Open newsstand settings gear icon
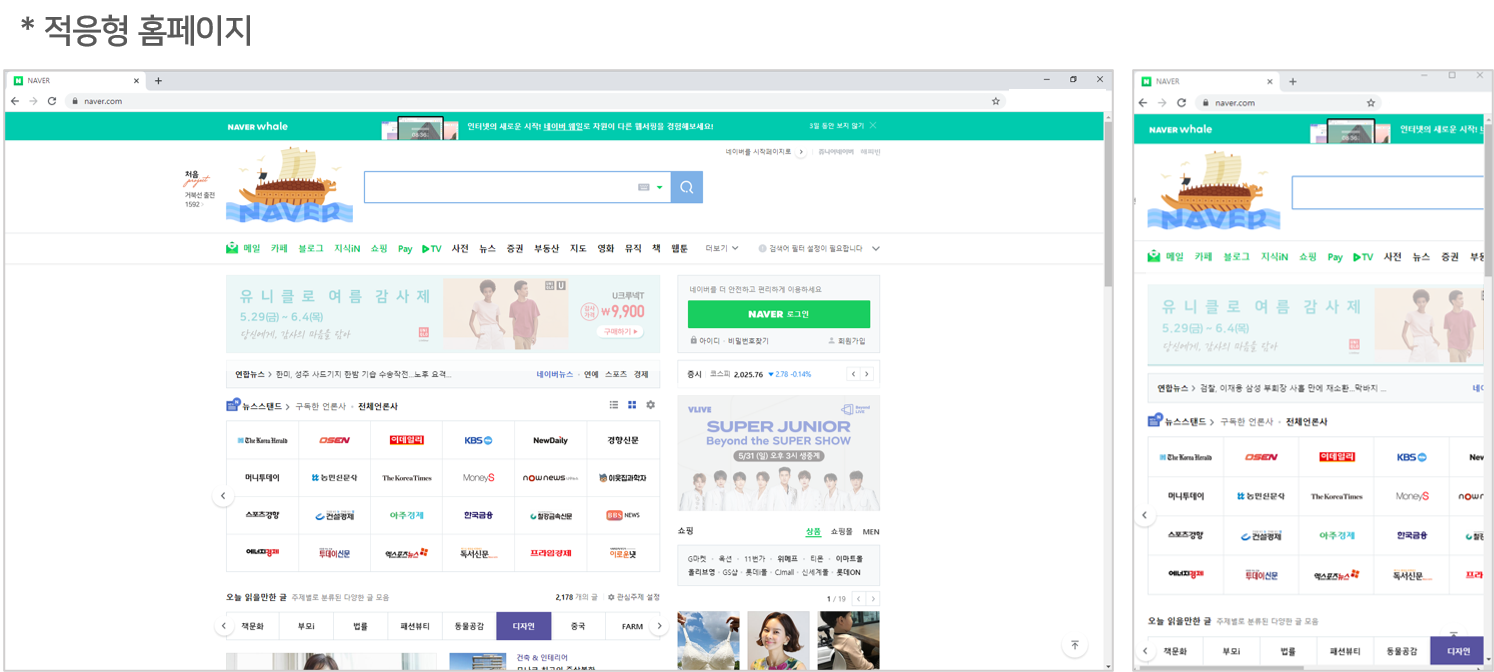 click(651, 405)
